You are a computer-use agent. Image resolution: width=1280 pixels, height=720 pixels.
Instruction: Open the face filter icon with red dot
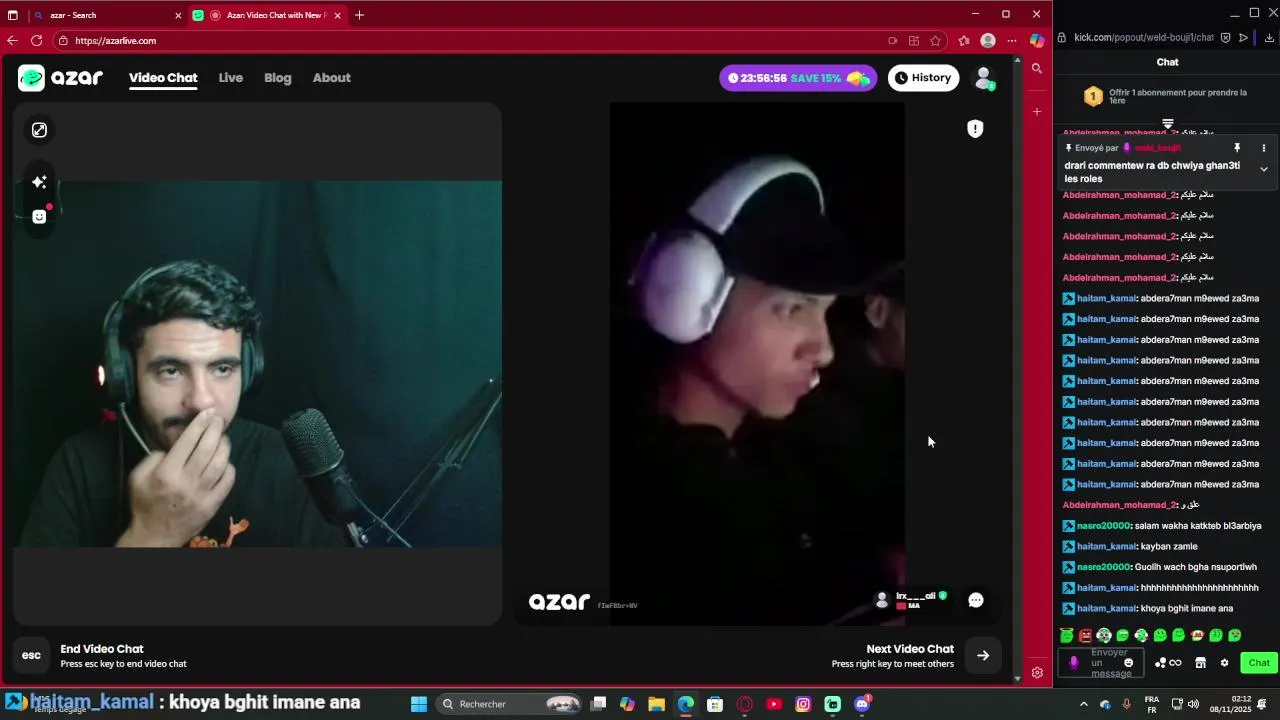[x=39, y=216]
